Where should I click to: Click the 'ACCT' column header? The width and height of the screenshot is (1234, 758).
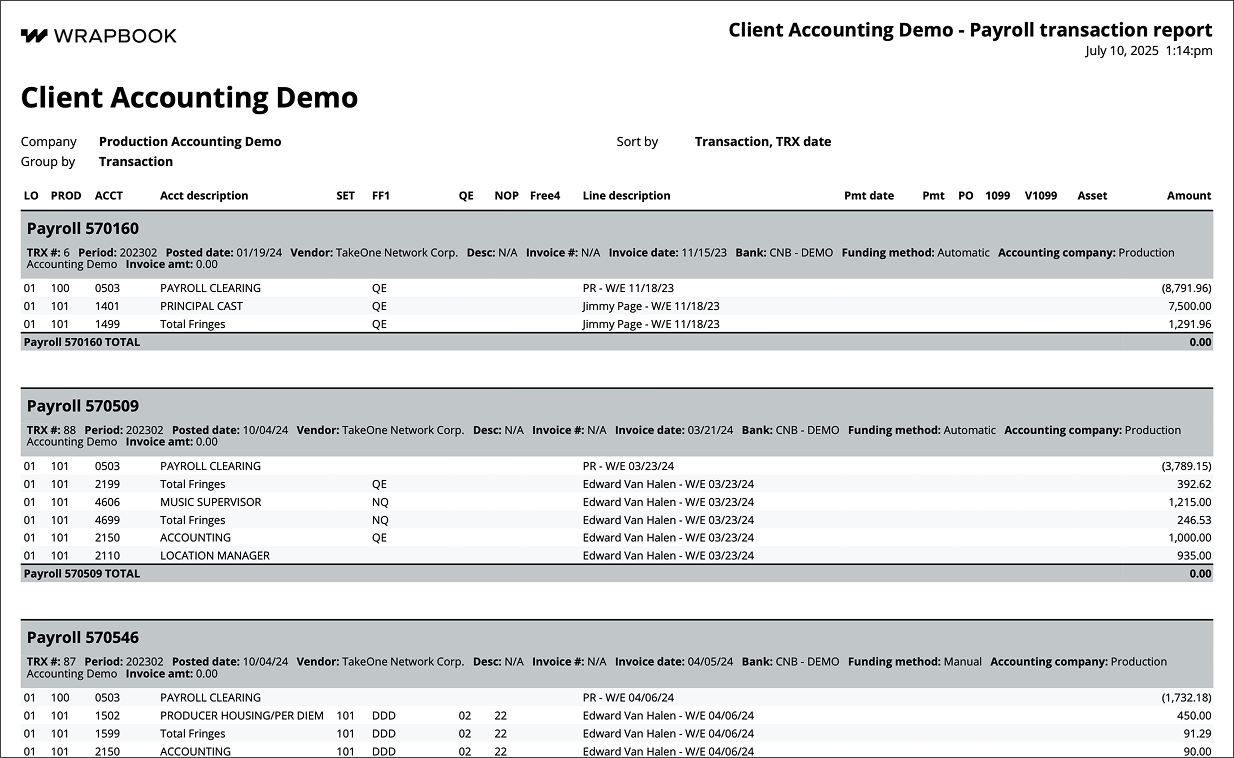click(x=109, y=196)
